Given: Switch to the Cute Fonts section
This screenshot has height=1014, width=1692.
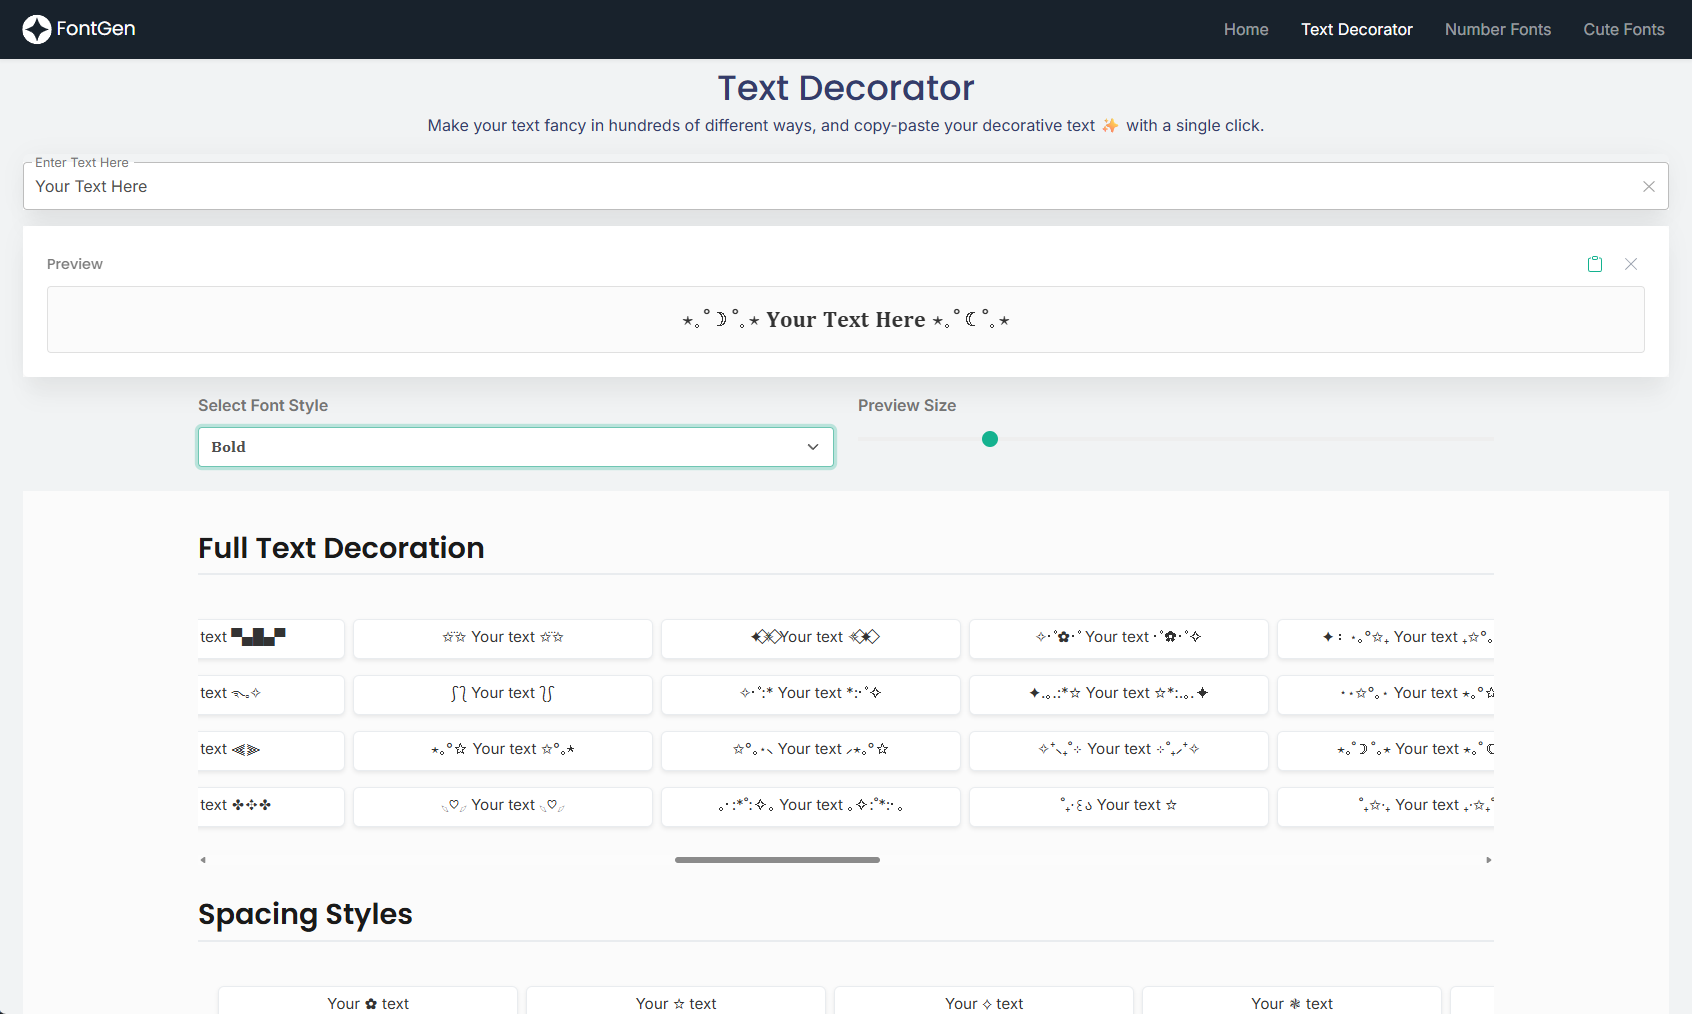Looking at the screenshot, I should [x=1623, y=29].
